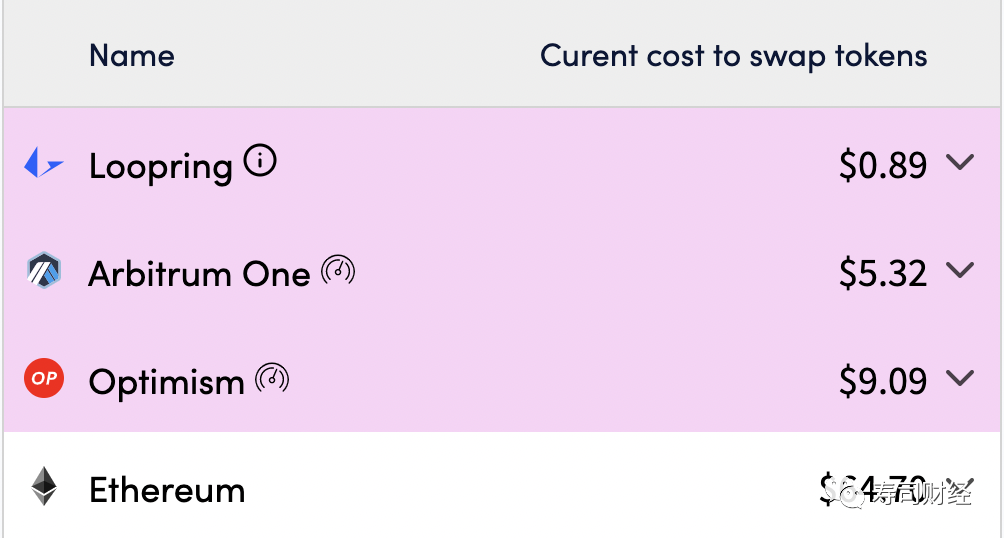This screenshot has height=538, width=1004.
Task: Click the speedometer icon beside Optimism
Action: tap(272, 378)
